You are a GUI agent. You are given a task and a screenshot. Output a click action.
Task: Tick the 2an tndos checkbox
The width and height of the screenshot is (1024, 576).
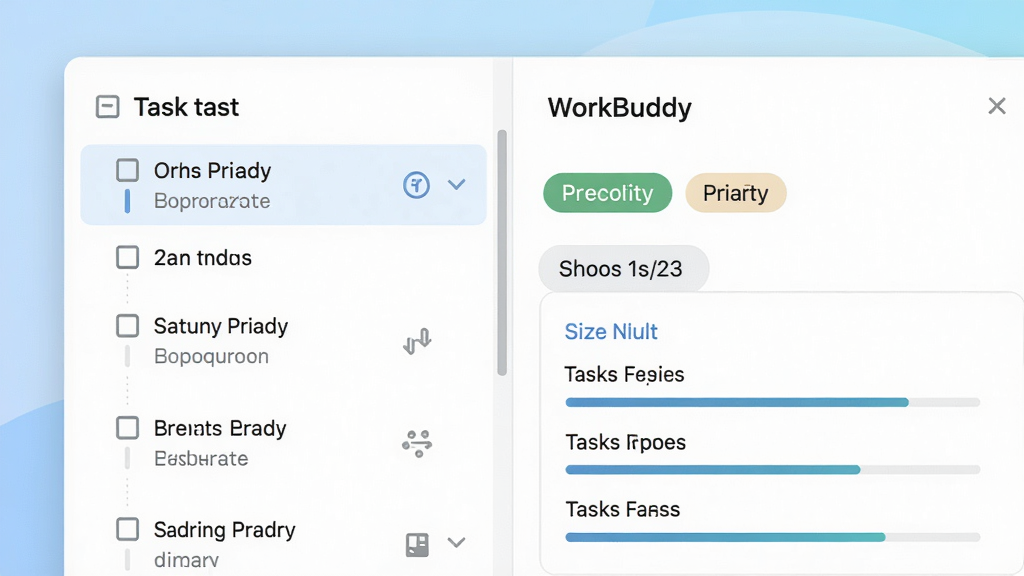[x=127, y=257]
